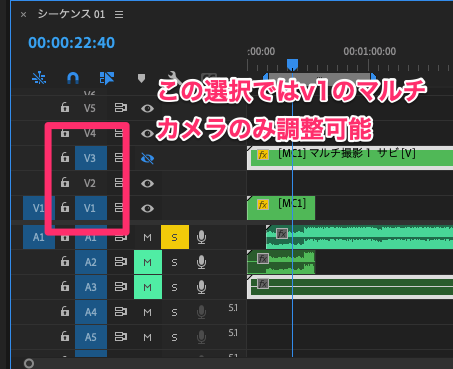Enable voice-over record on A3
Viewport: 453px width, 369px height.
point(201,287)
